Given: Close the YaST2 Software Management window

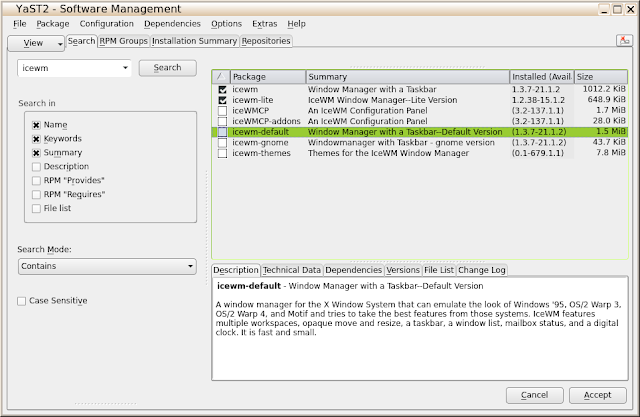Looking at the screenshot, I should pyautogui.click(x=631, y=9).
